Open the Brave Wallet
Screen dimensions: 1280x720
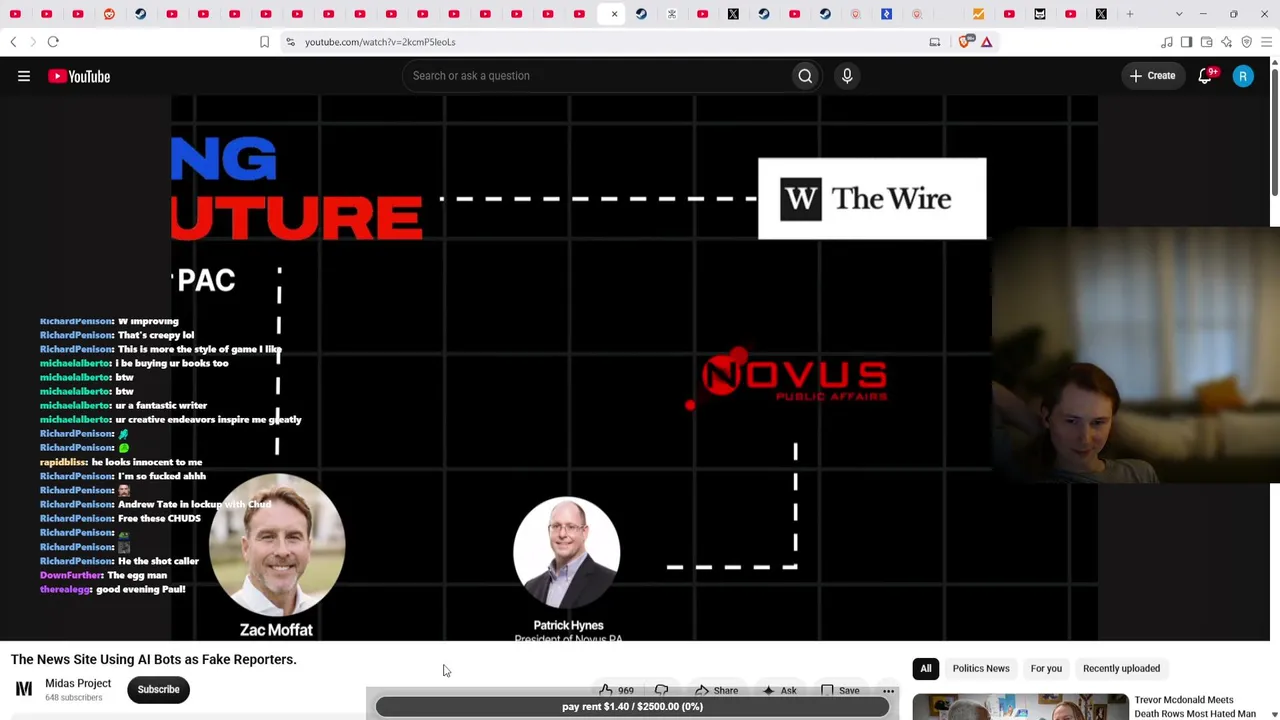tap(1206, 42)
